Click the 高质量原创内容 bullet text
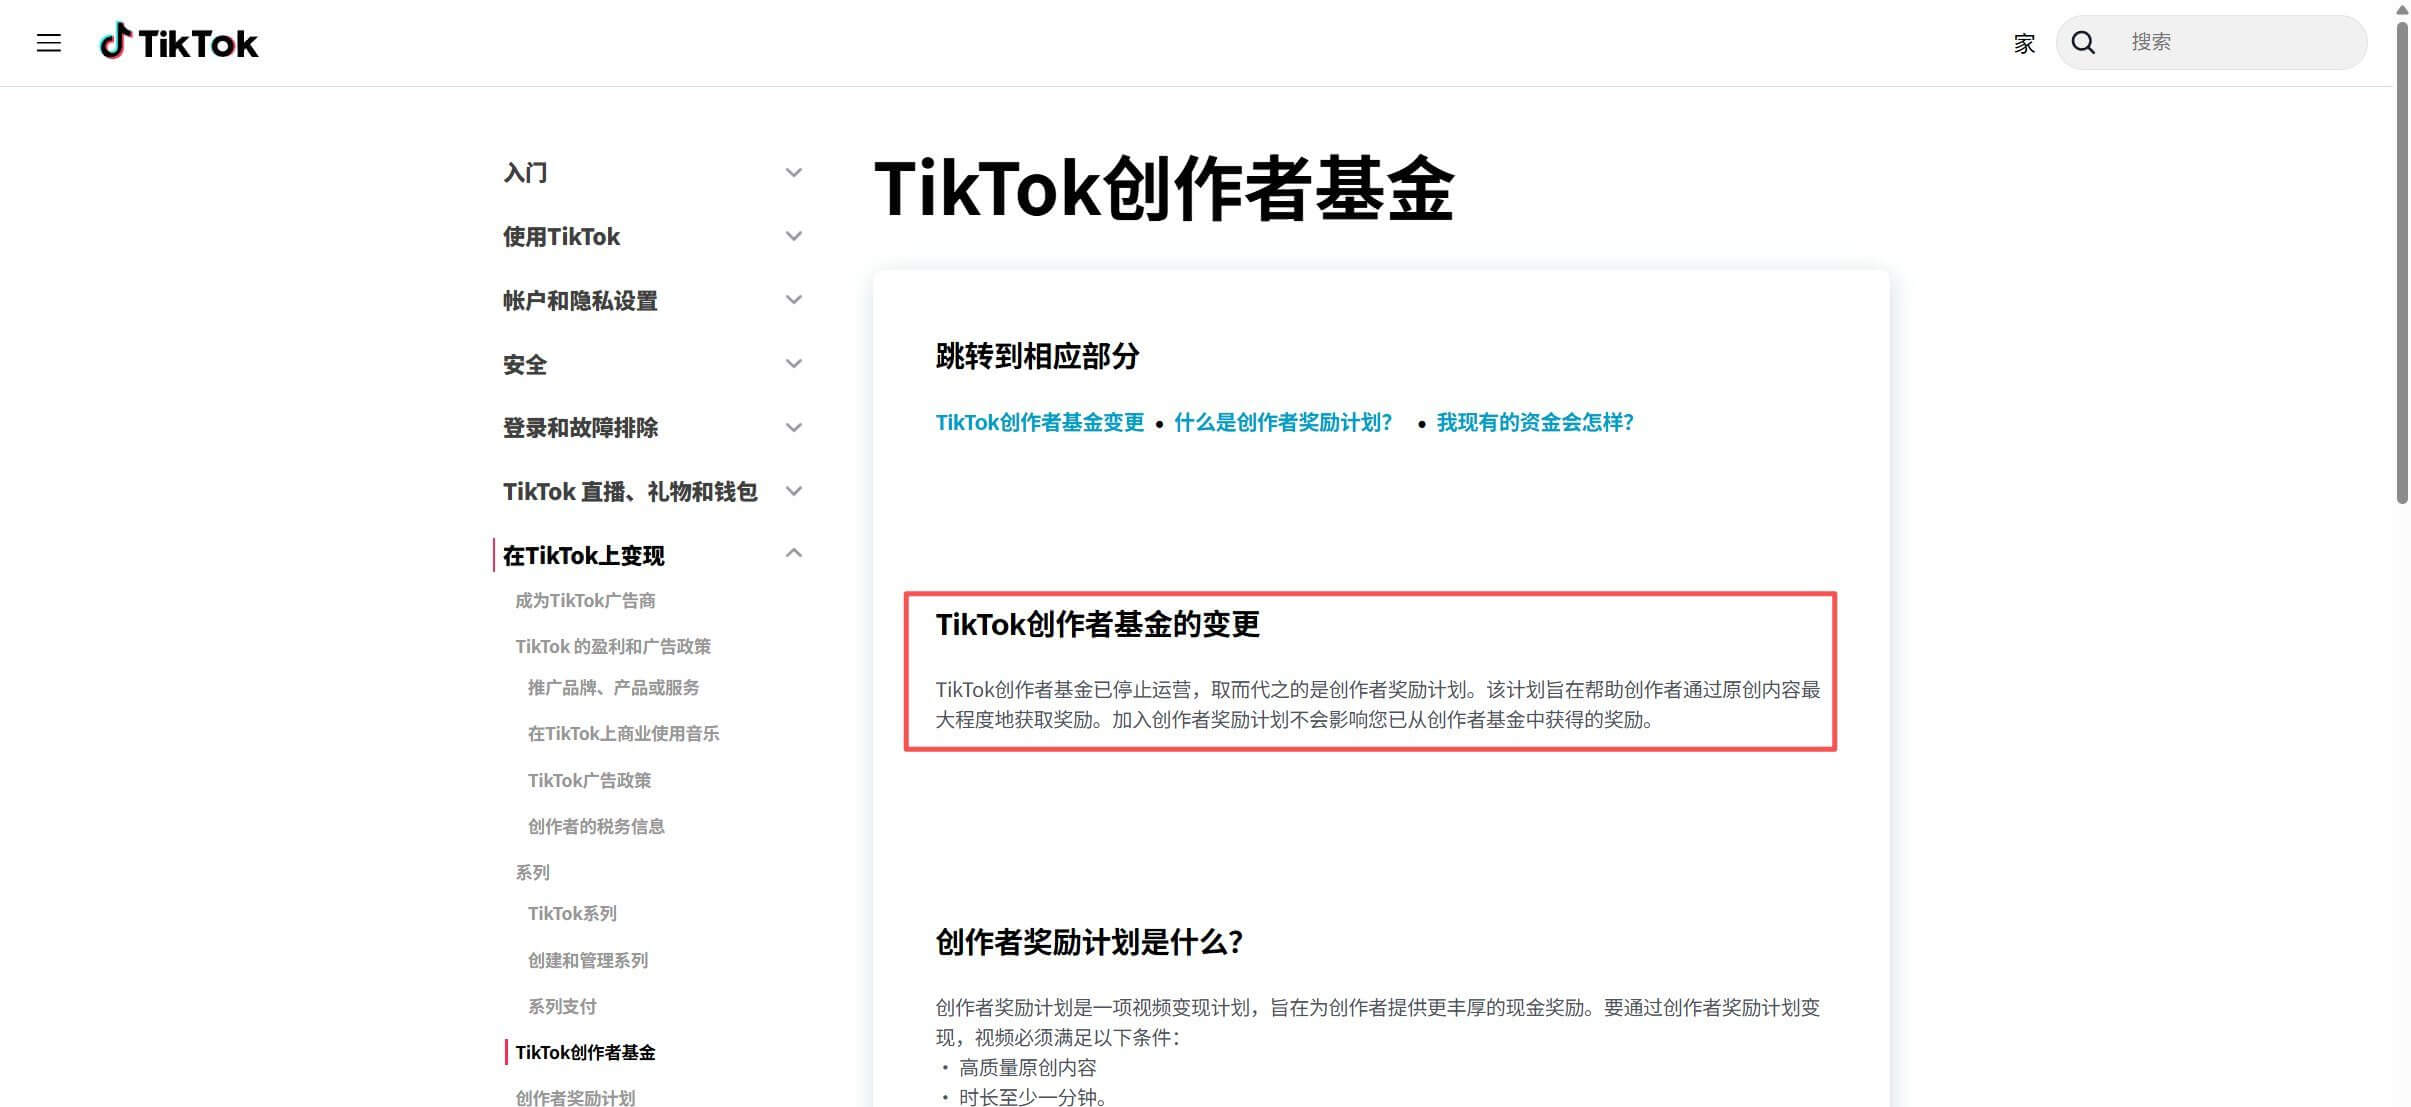2411x1107 pixels. [1028, 1068]
